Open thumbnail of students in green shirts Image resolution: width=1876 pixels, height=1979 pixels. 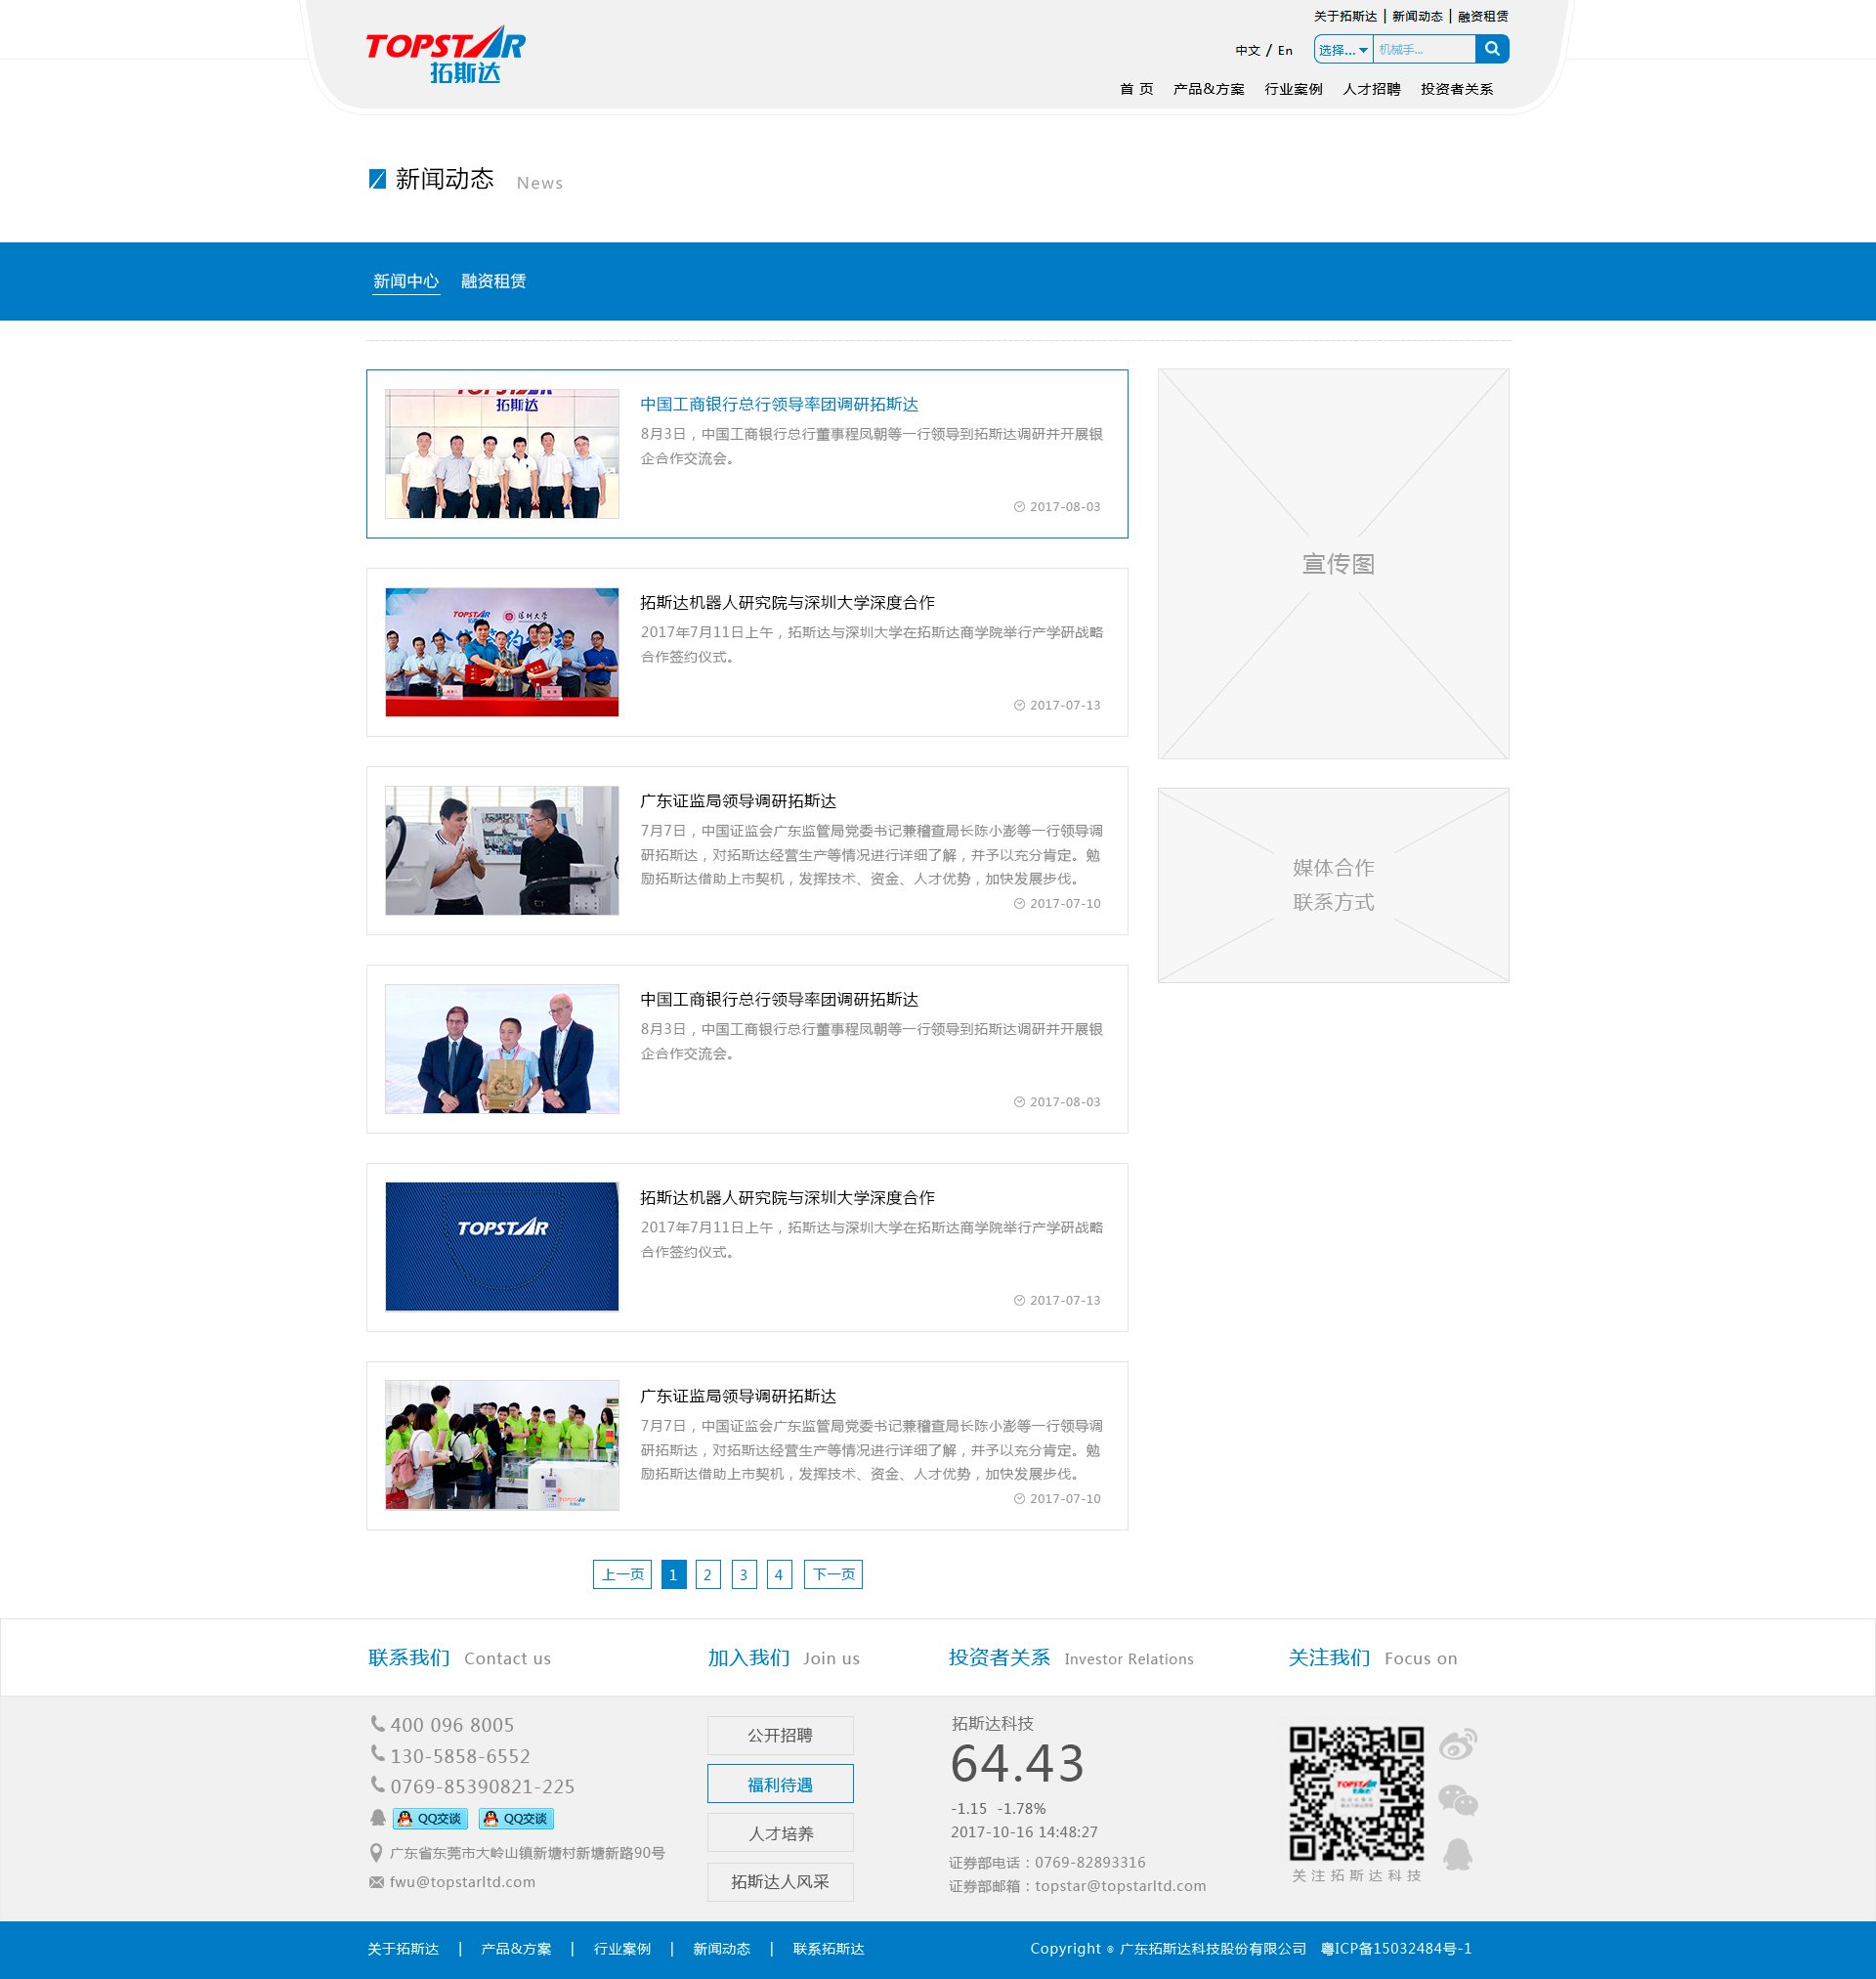pyautogui.click(x=502, y=1445)
